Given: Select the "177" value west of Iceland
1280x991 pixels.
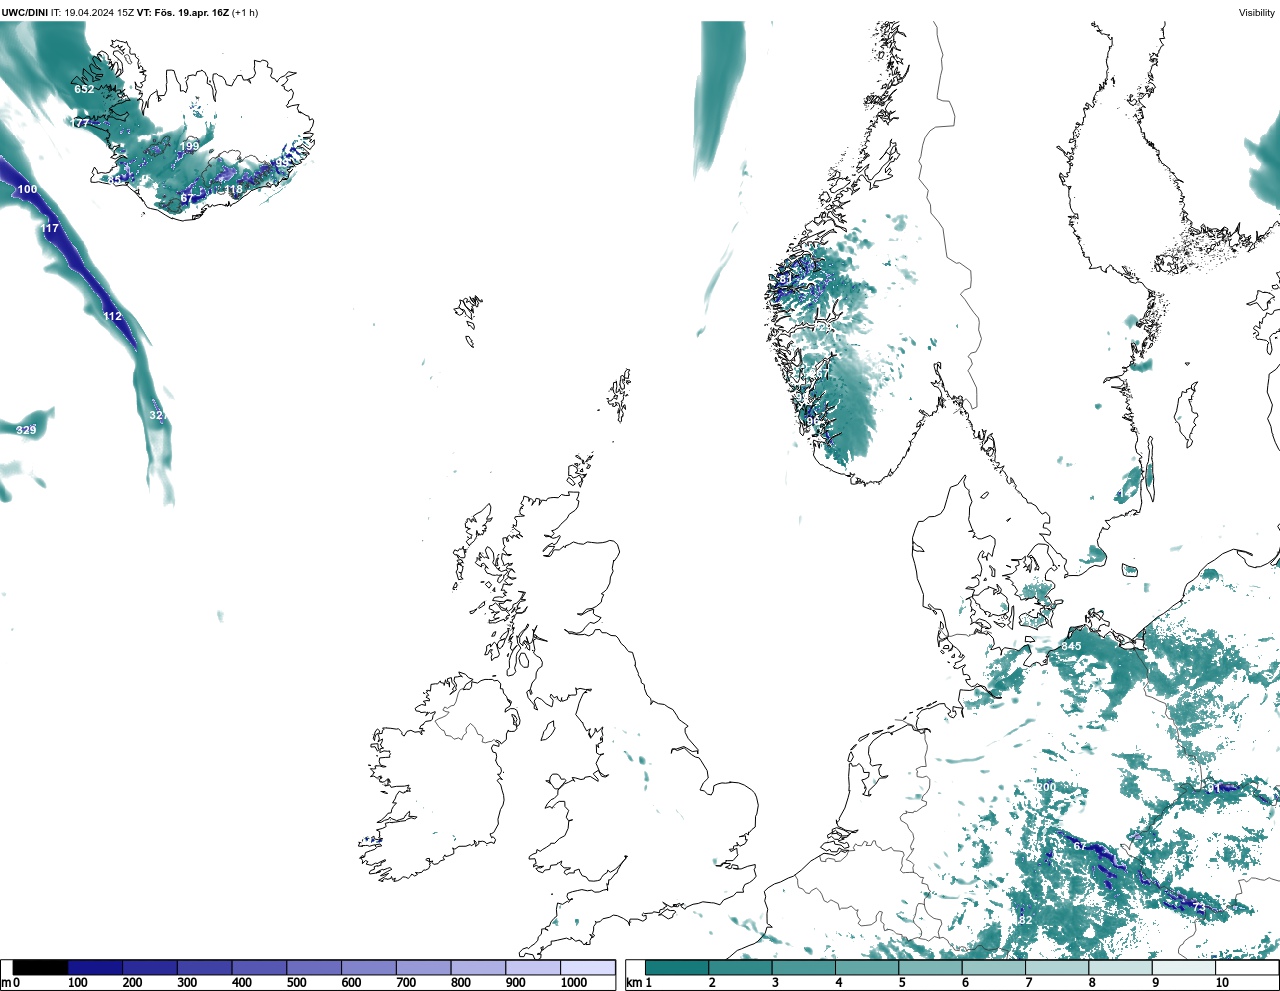Looking at the screenshot, I should coord(80,123).
